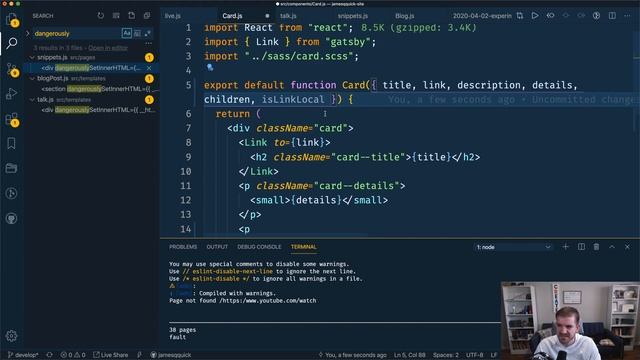This screenshot has height=360, width=640.
Task: Collapse talk.js search result group
Action: 32,100
